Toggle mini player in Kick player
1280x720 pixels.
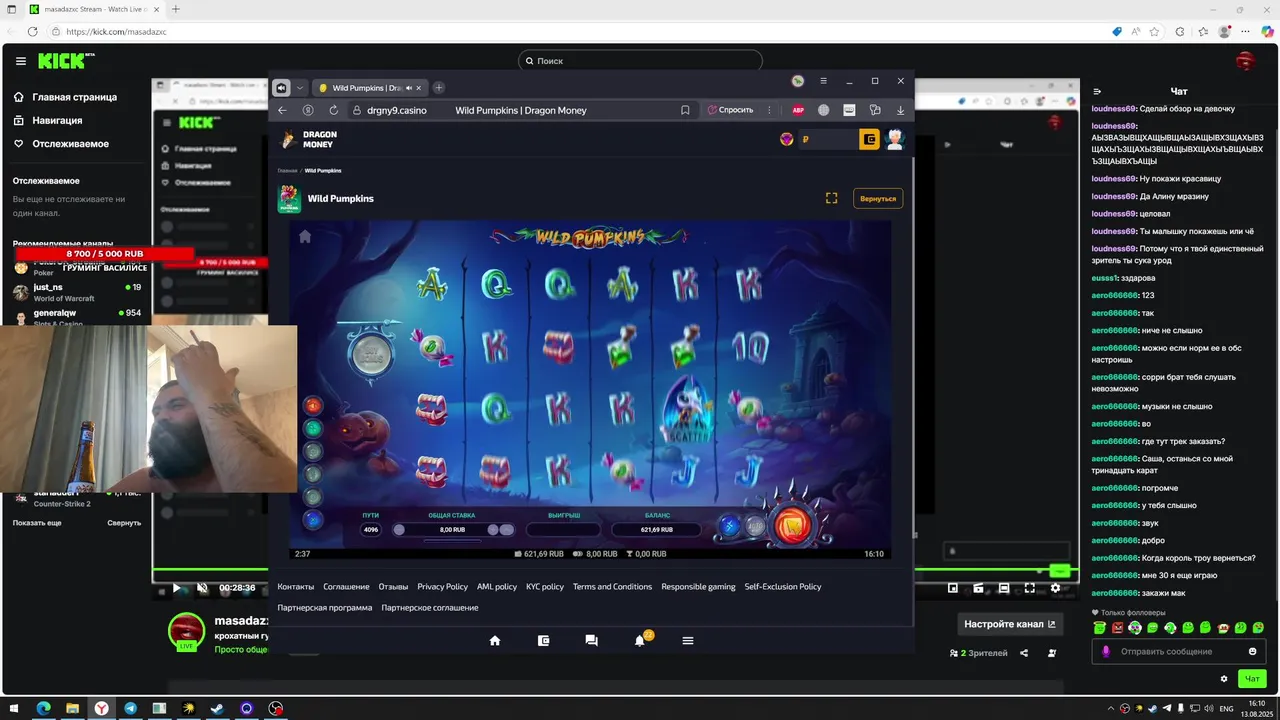point(953,588)
